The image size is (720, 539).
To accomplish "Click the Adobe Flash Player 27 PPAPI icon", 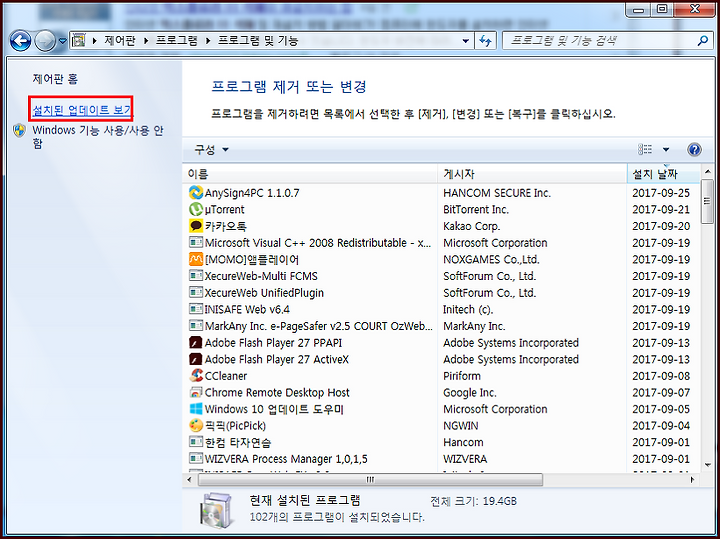I will pyautogui.click(x=196, y=342).
